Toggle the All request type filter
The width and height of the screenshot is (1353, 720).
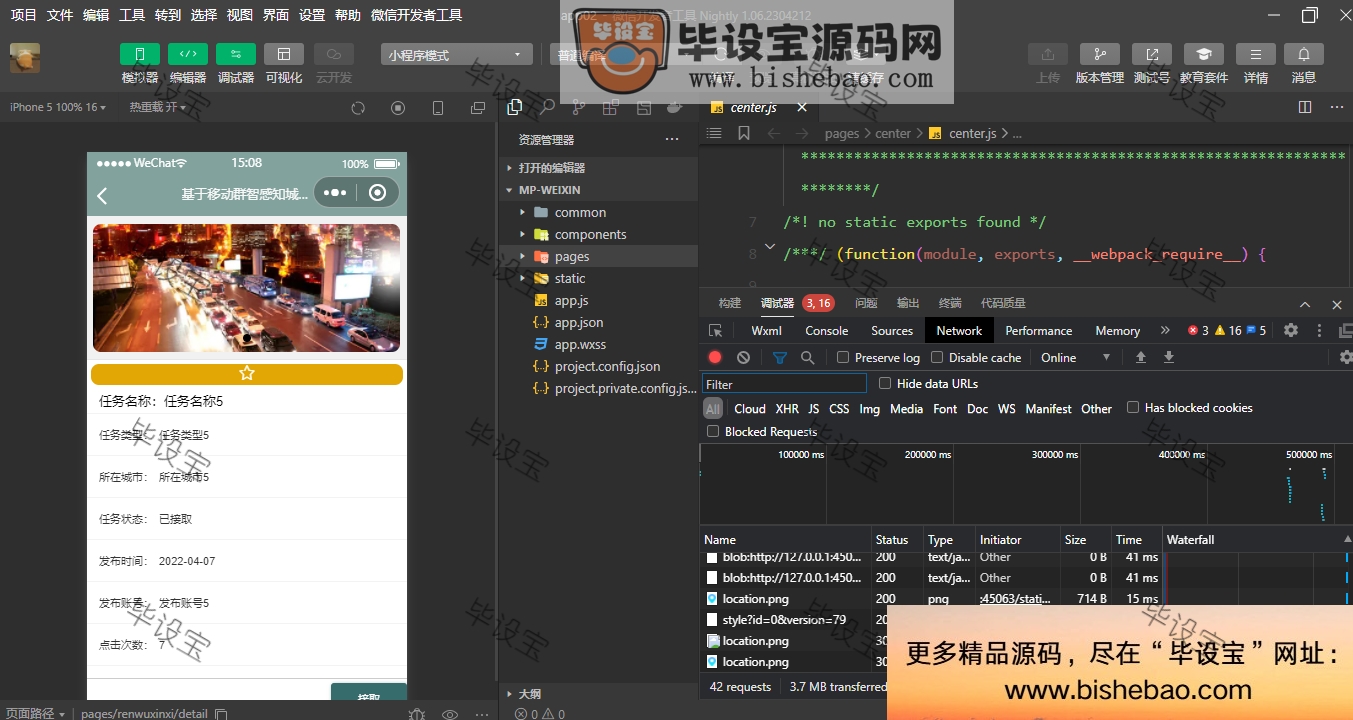coord(713,408)
